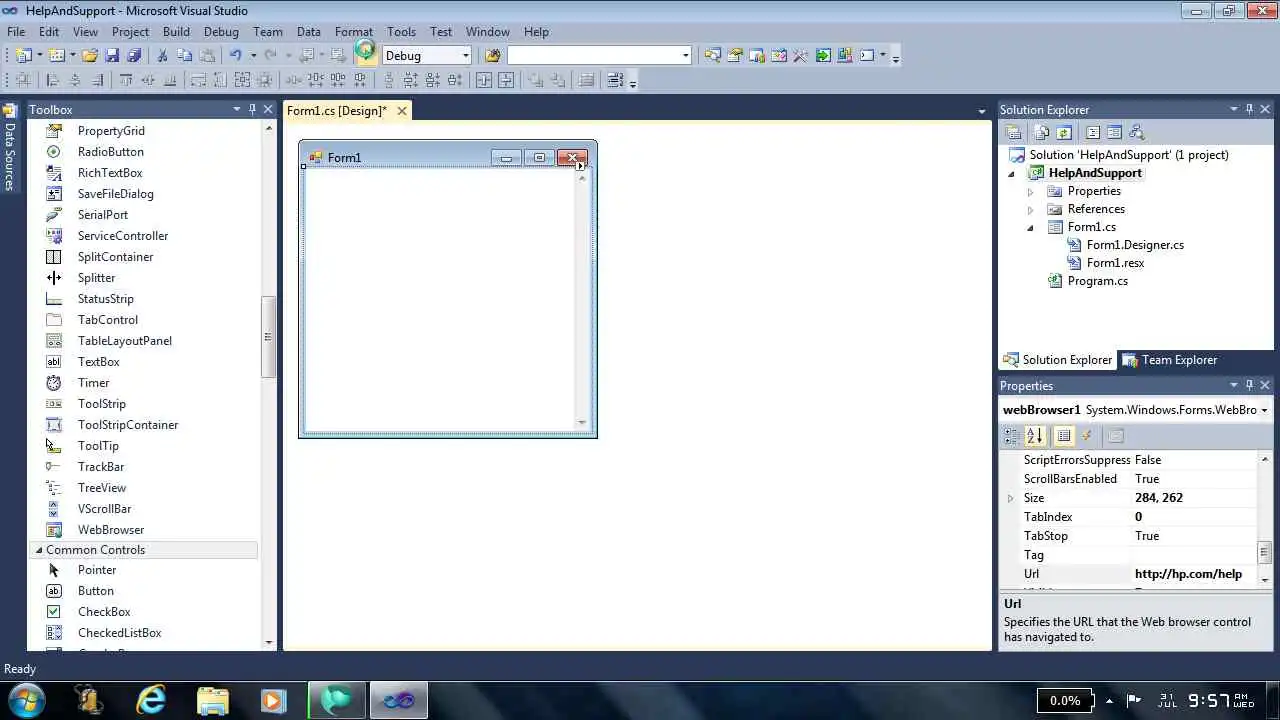Open the Data Sources side tab
This screenshot has height=720, width=1280.
click(10, 147)
